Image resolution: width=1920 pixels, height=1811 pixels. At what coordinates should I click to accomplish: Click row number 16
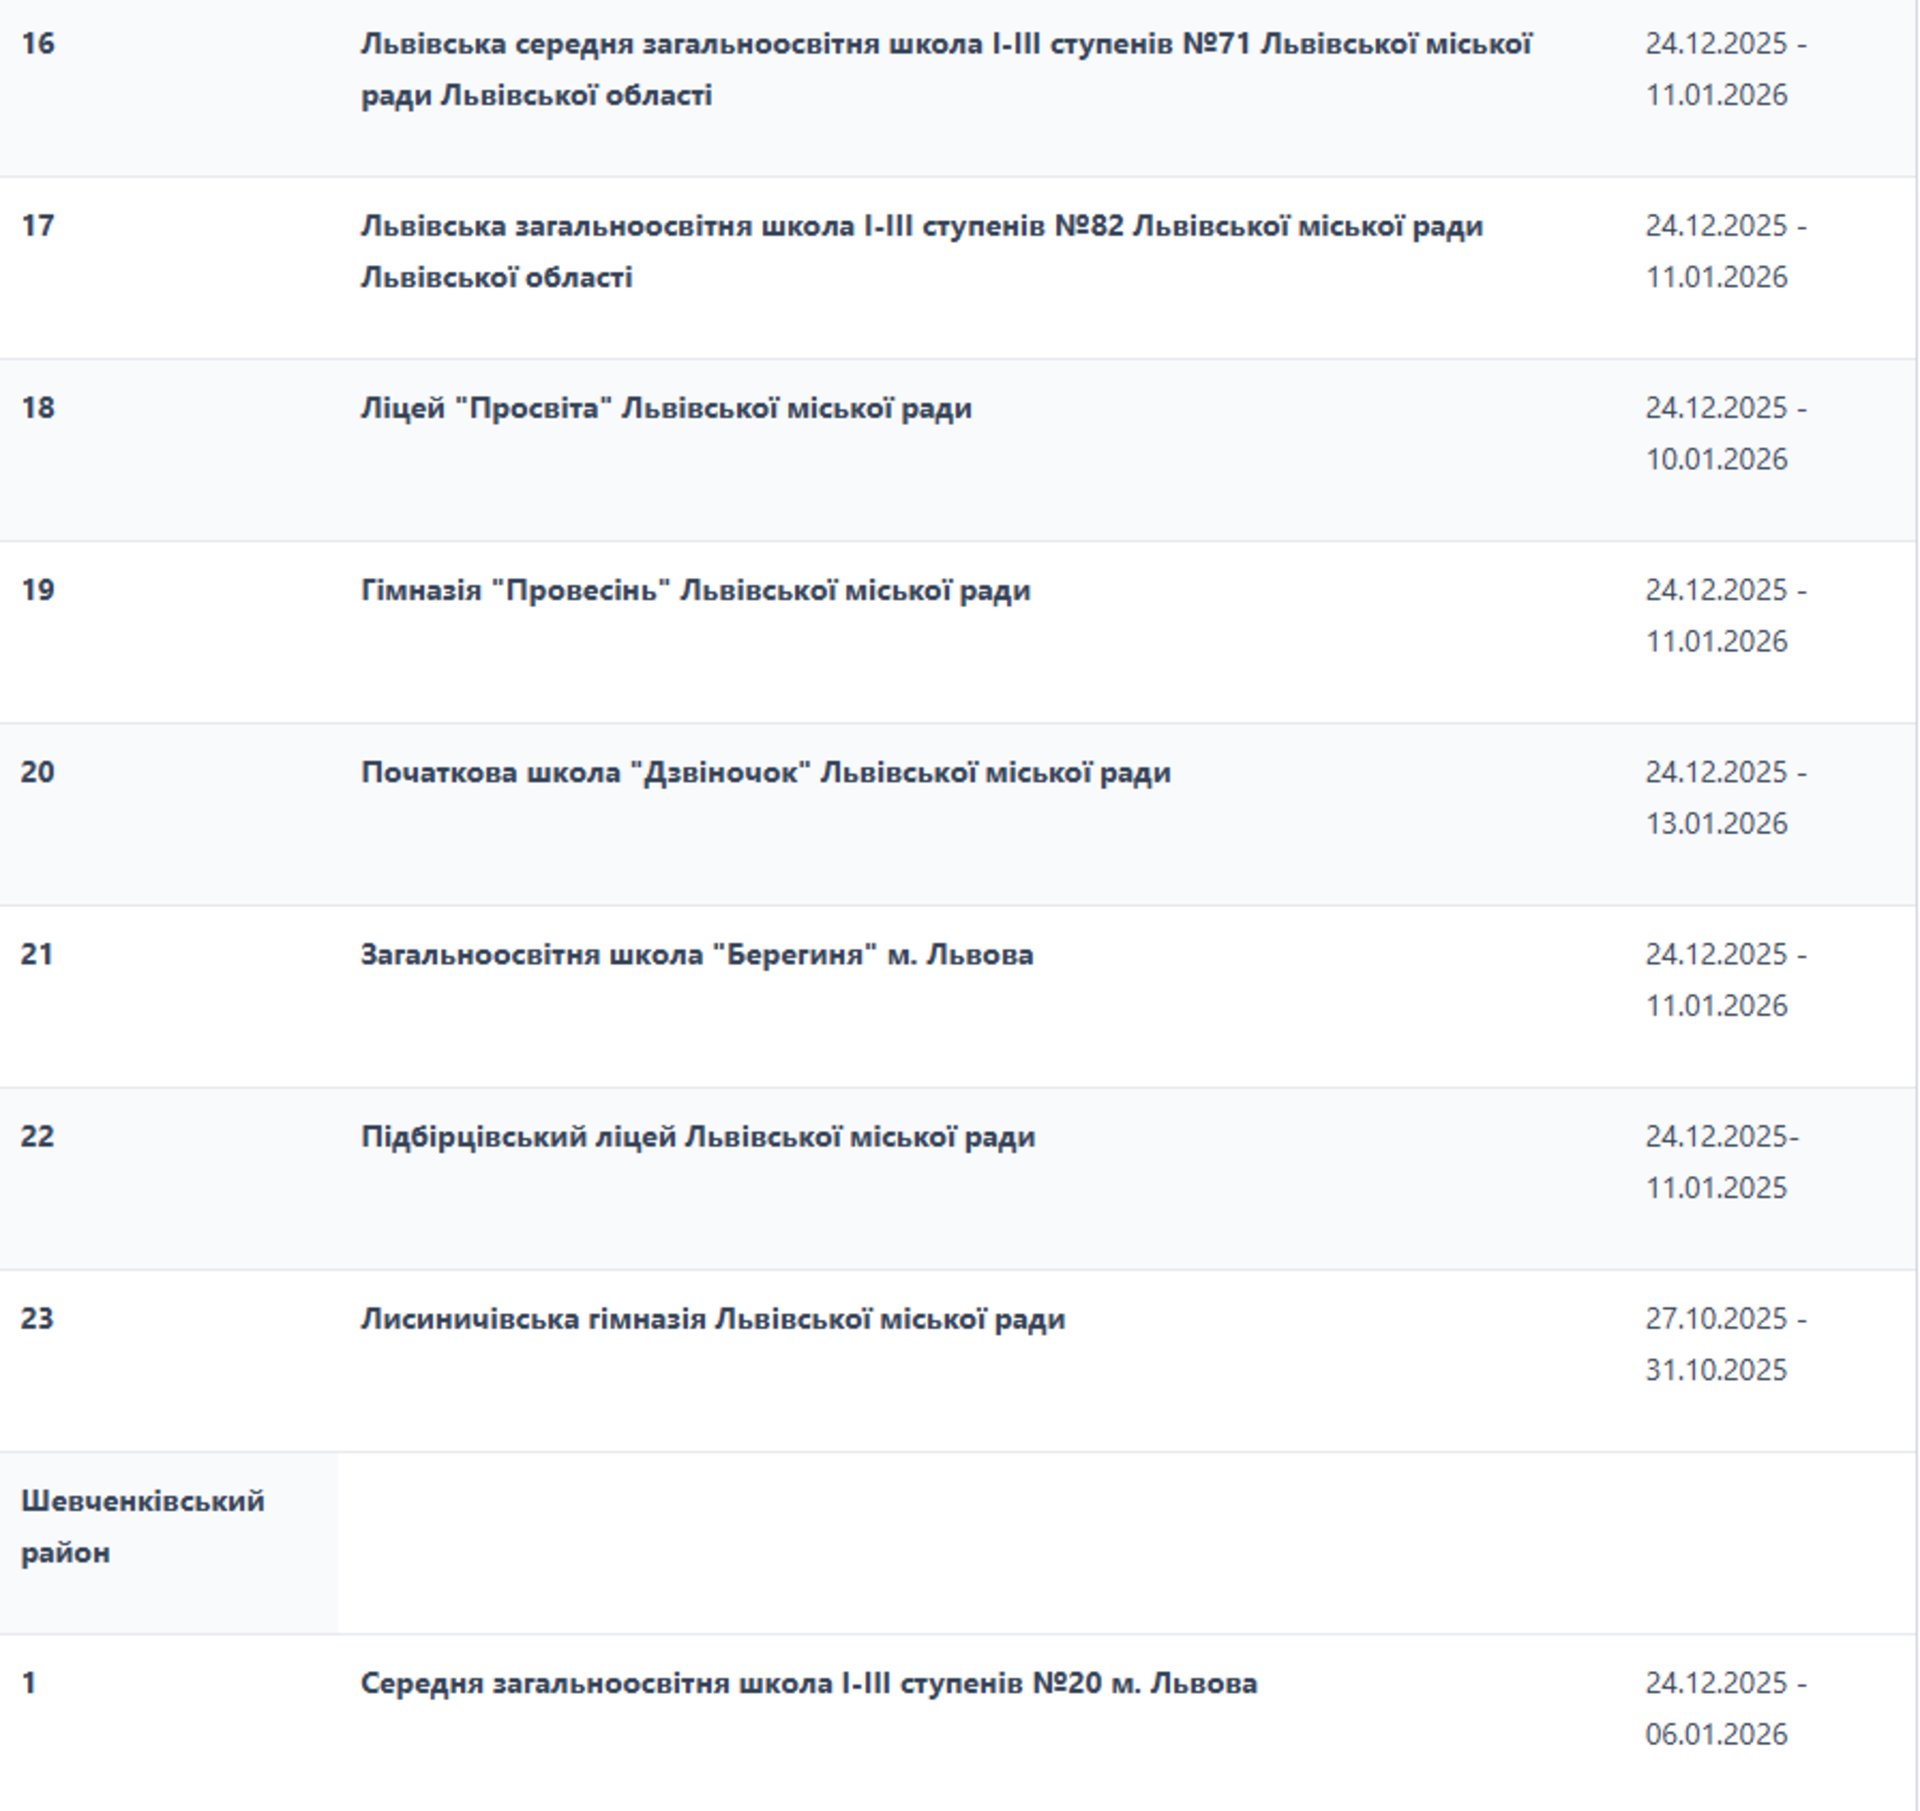[38, 44]
